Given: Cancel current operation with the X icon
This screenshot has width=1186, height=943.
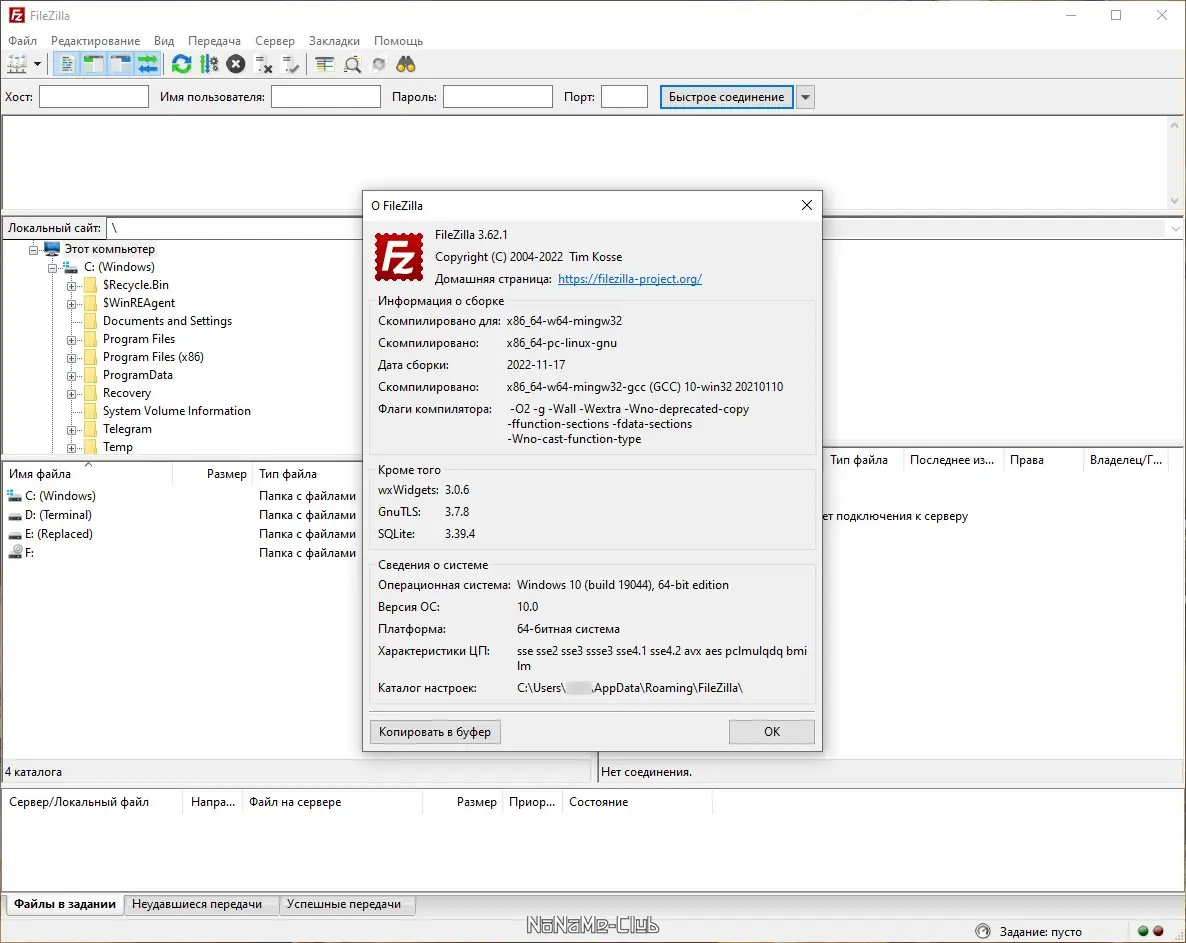Looking at the screenshot, I should click(236, 64).
